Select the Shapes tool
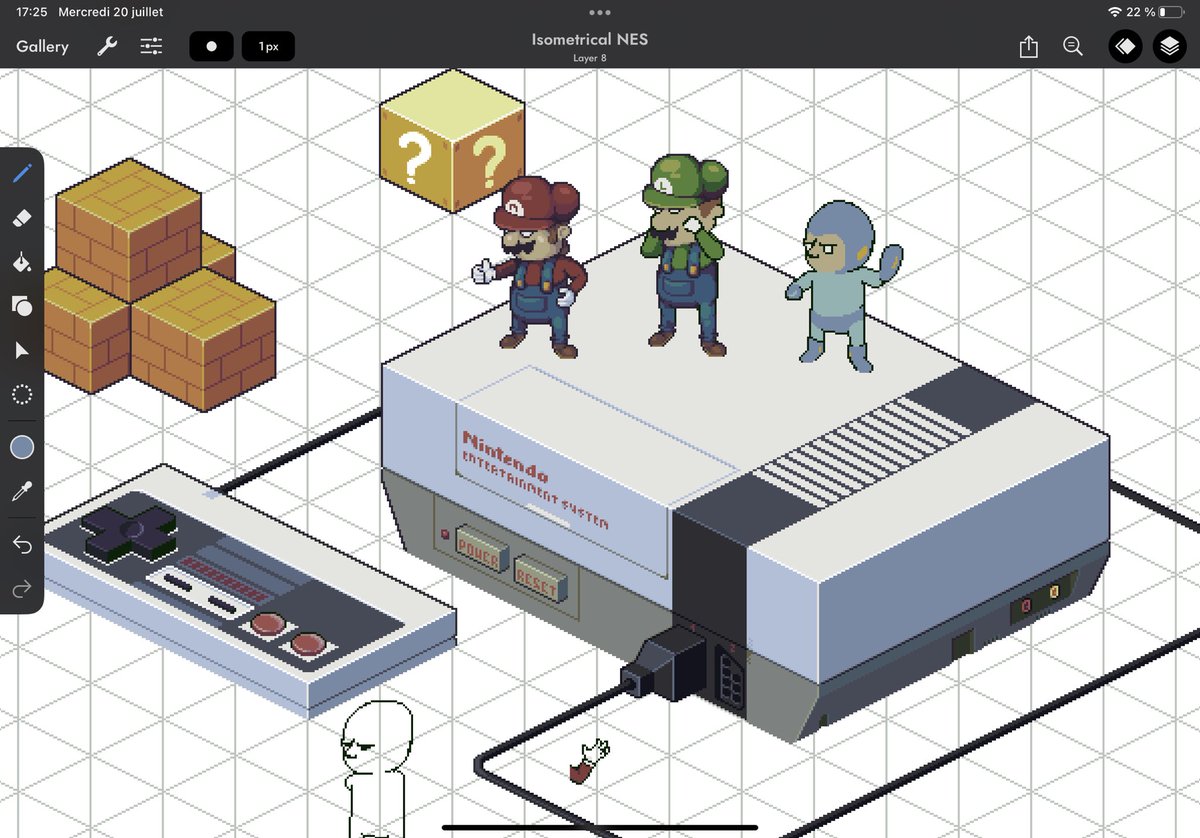 tap(21, 306)
